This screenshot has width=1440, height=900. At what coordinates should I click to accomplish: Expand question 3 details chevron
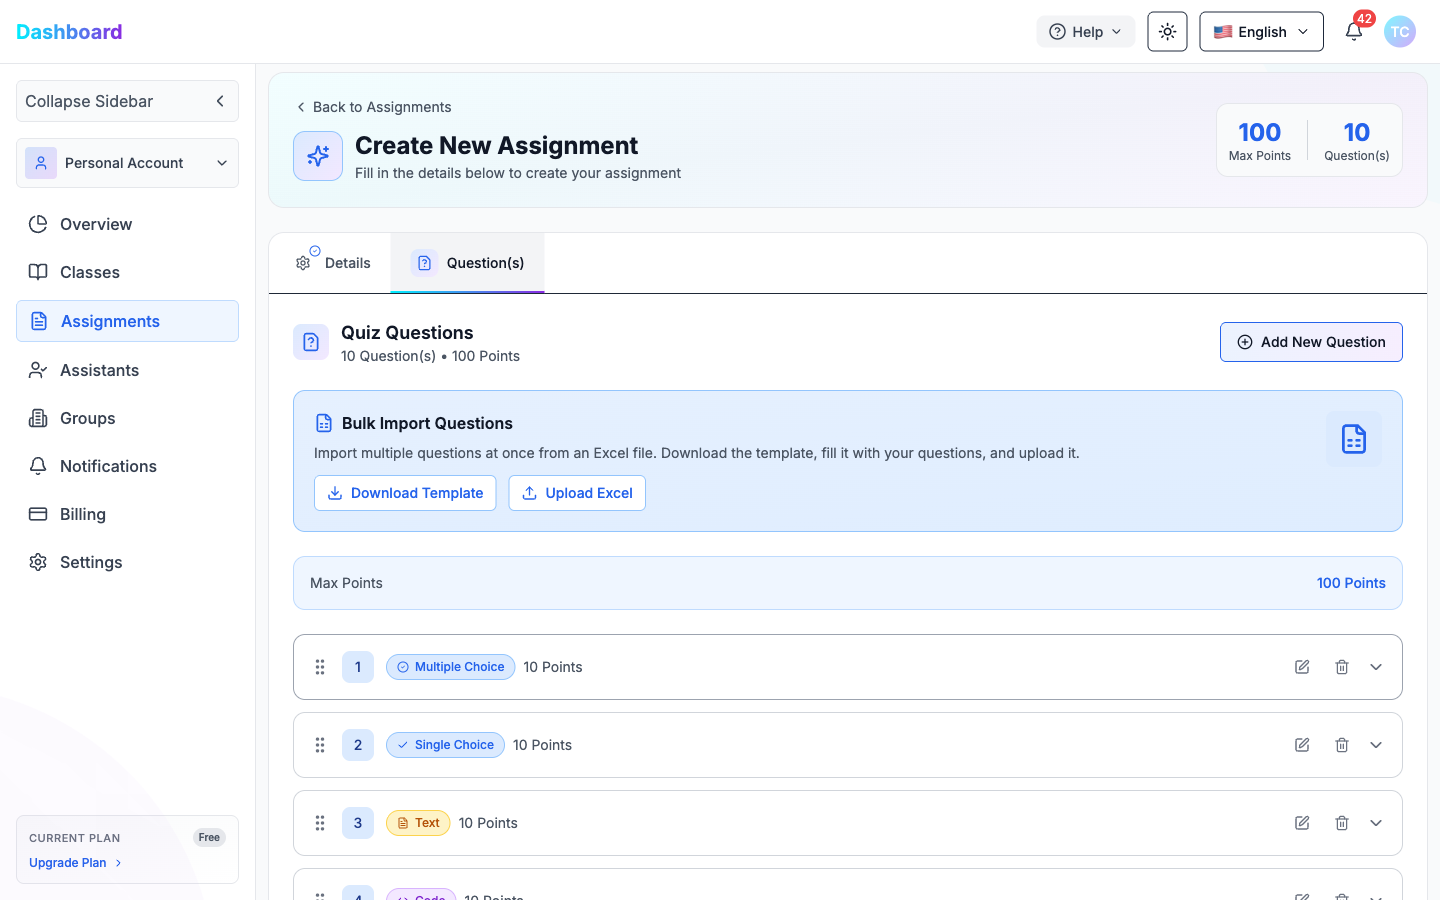[x=1376, y=823]
